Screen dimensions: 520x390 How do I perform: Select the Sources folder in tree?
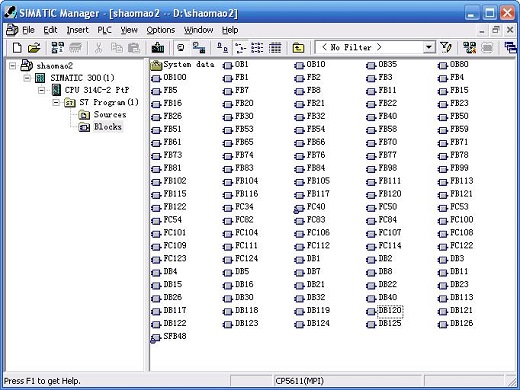pos(110,115)
